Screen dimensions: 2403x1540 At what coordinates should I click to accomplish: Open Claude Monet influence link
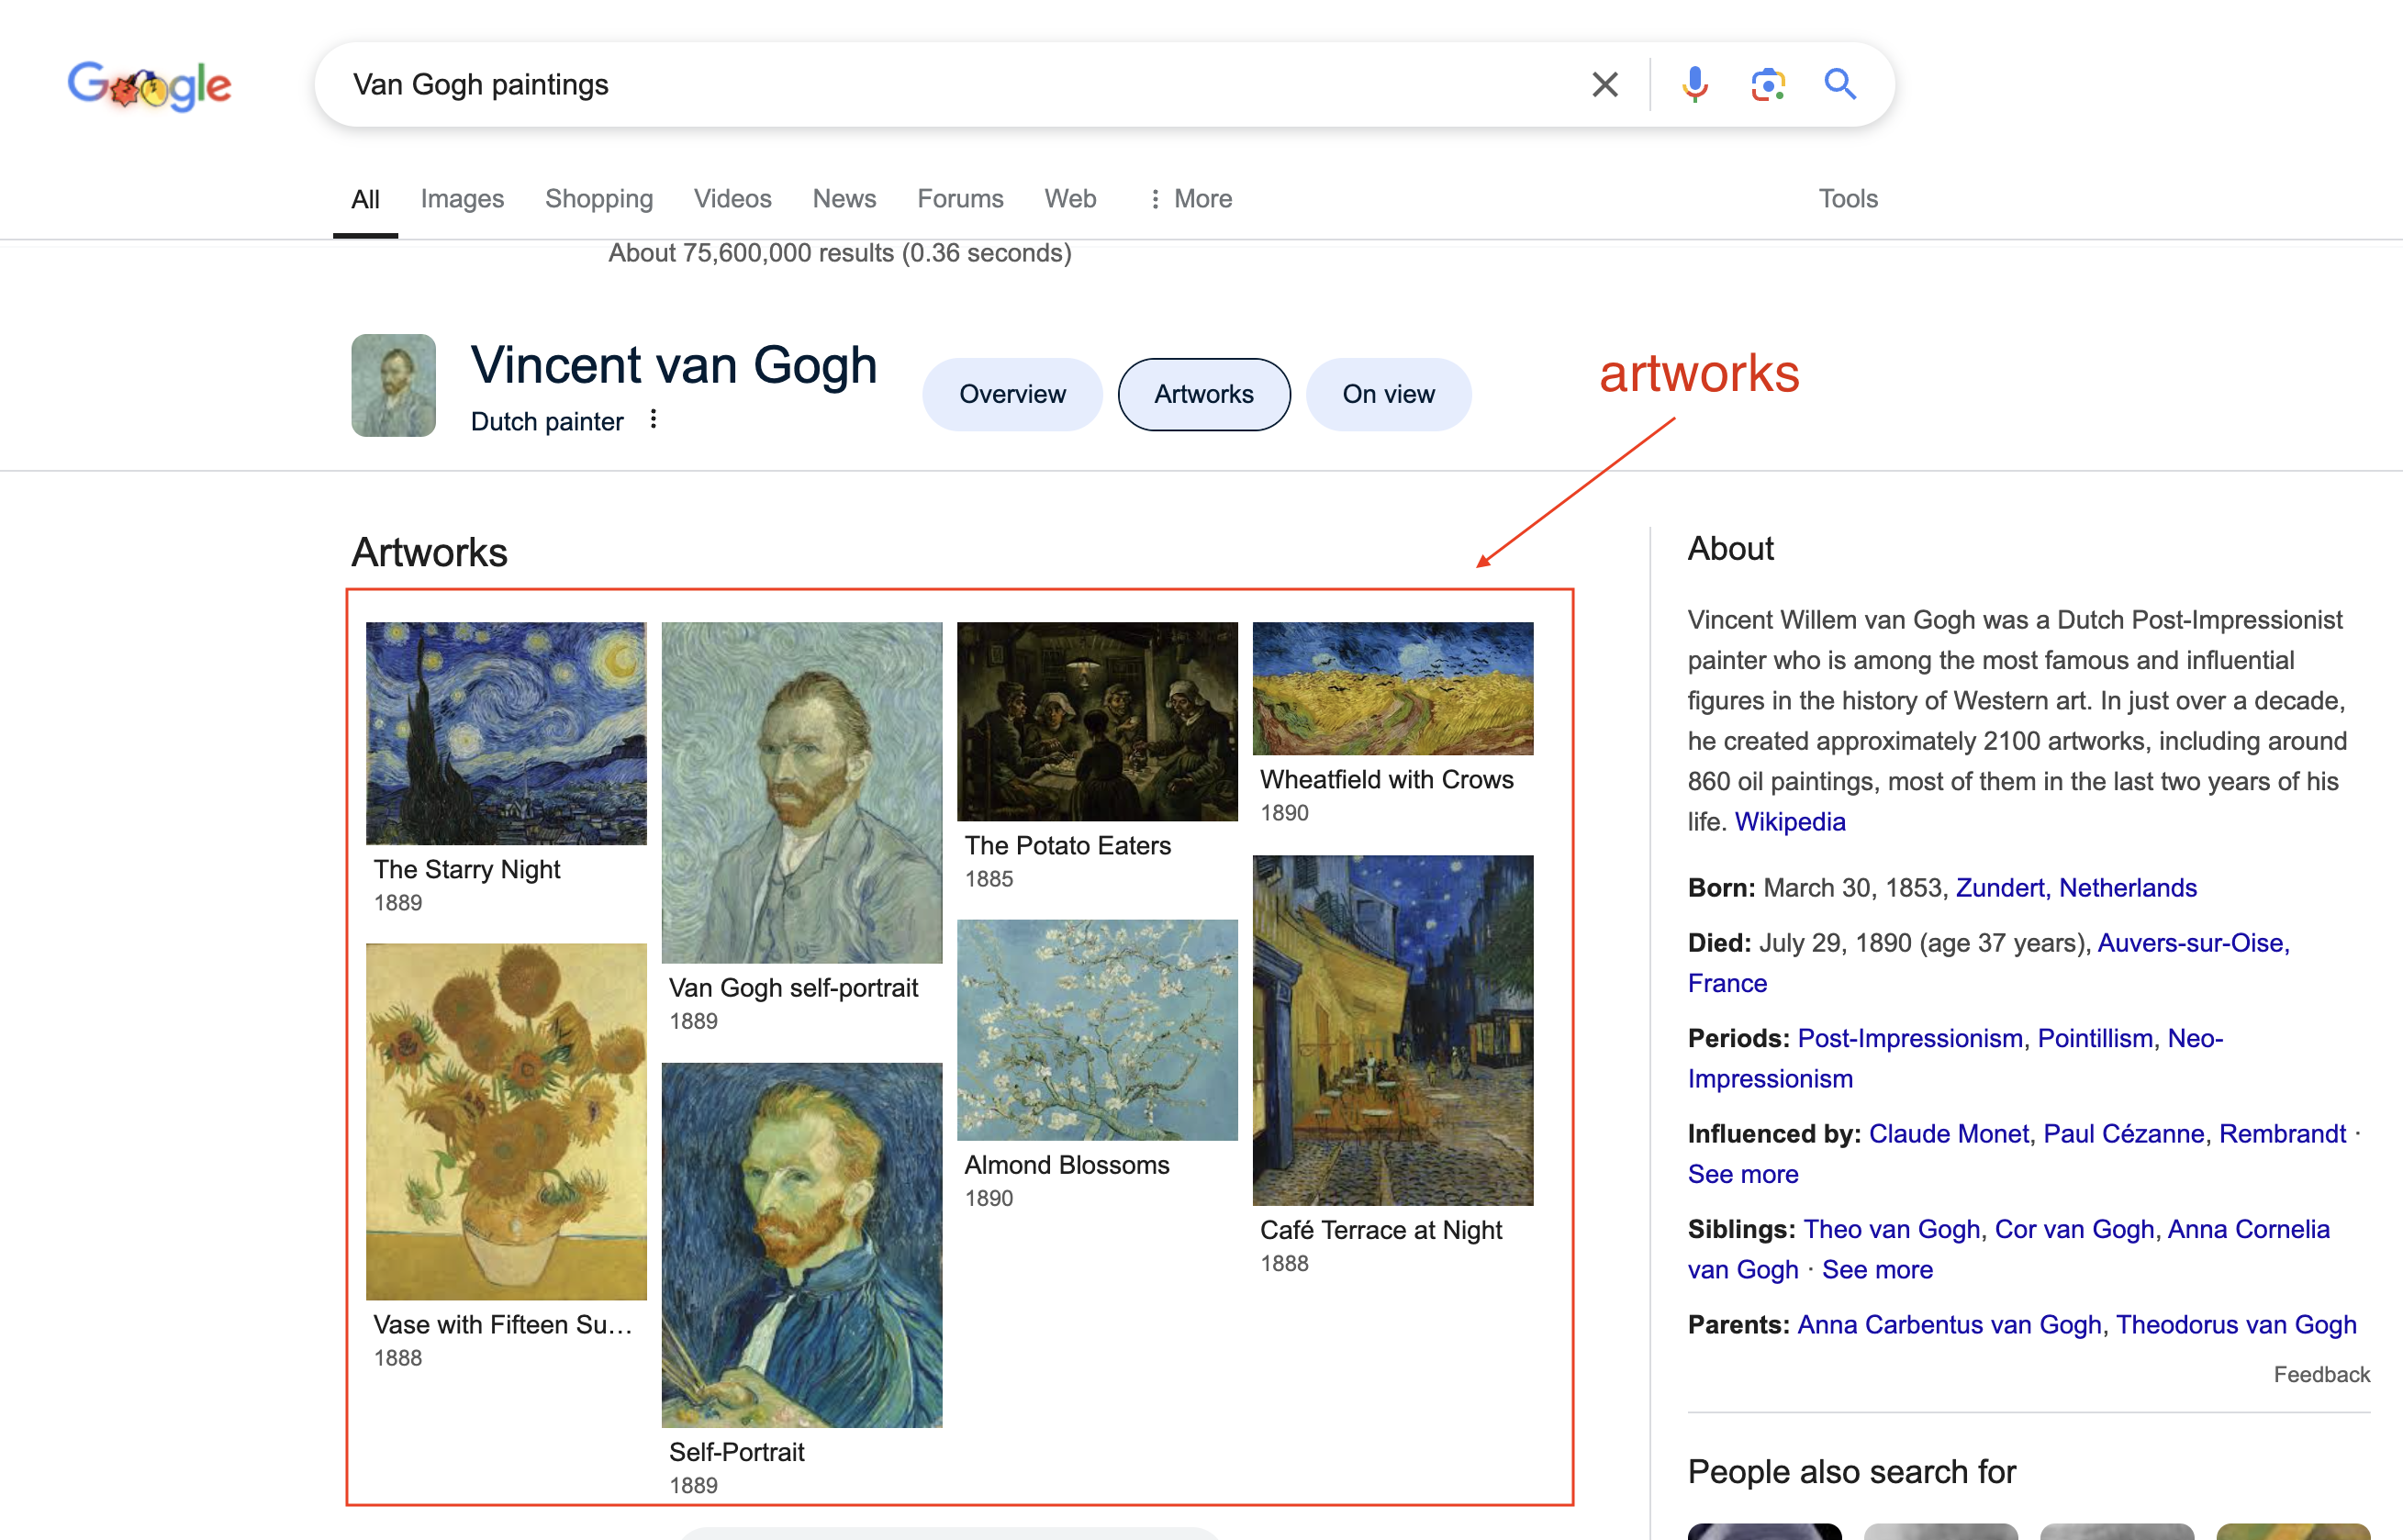point(1948,1133)
